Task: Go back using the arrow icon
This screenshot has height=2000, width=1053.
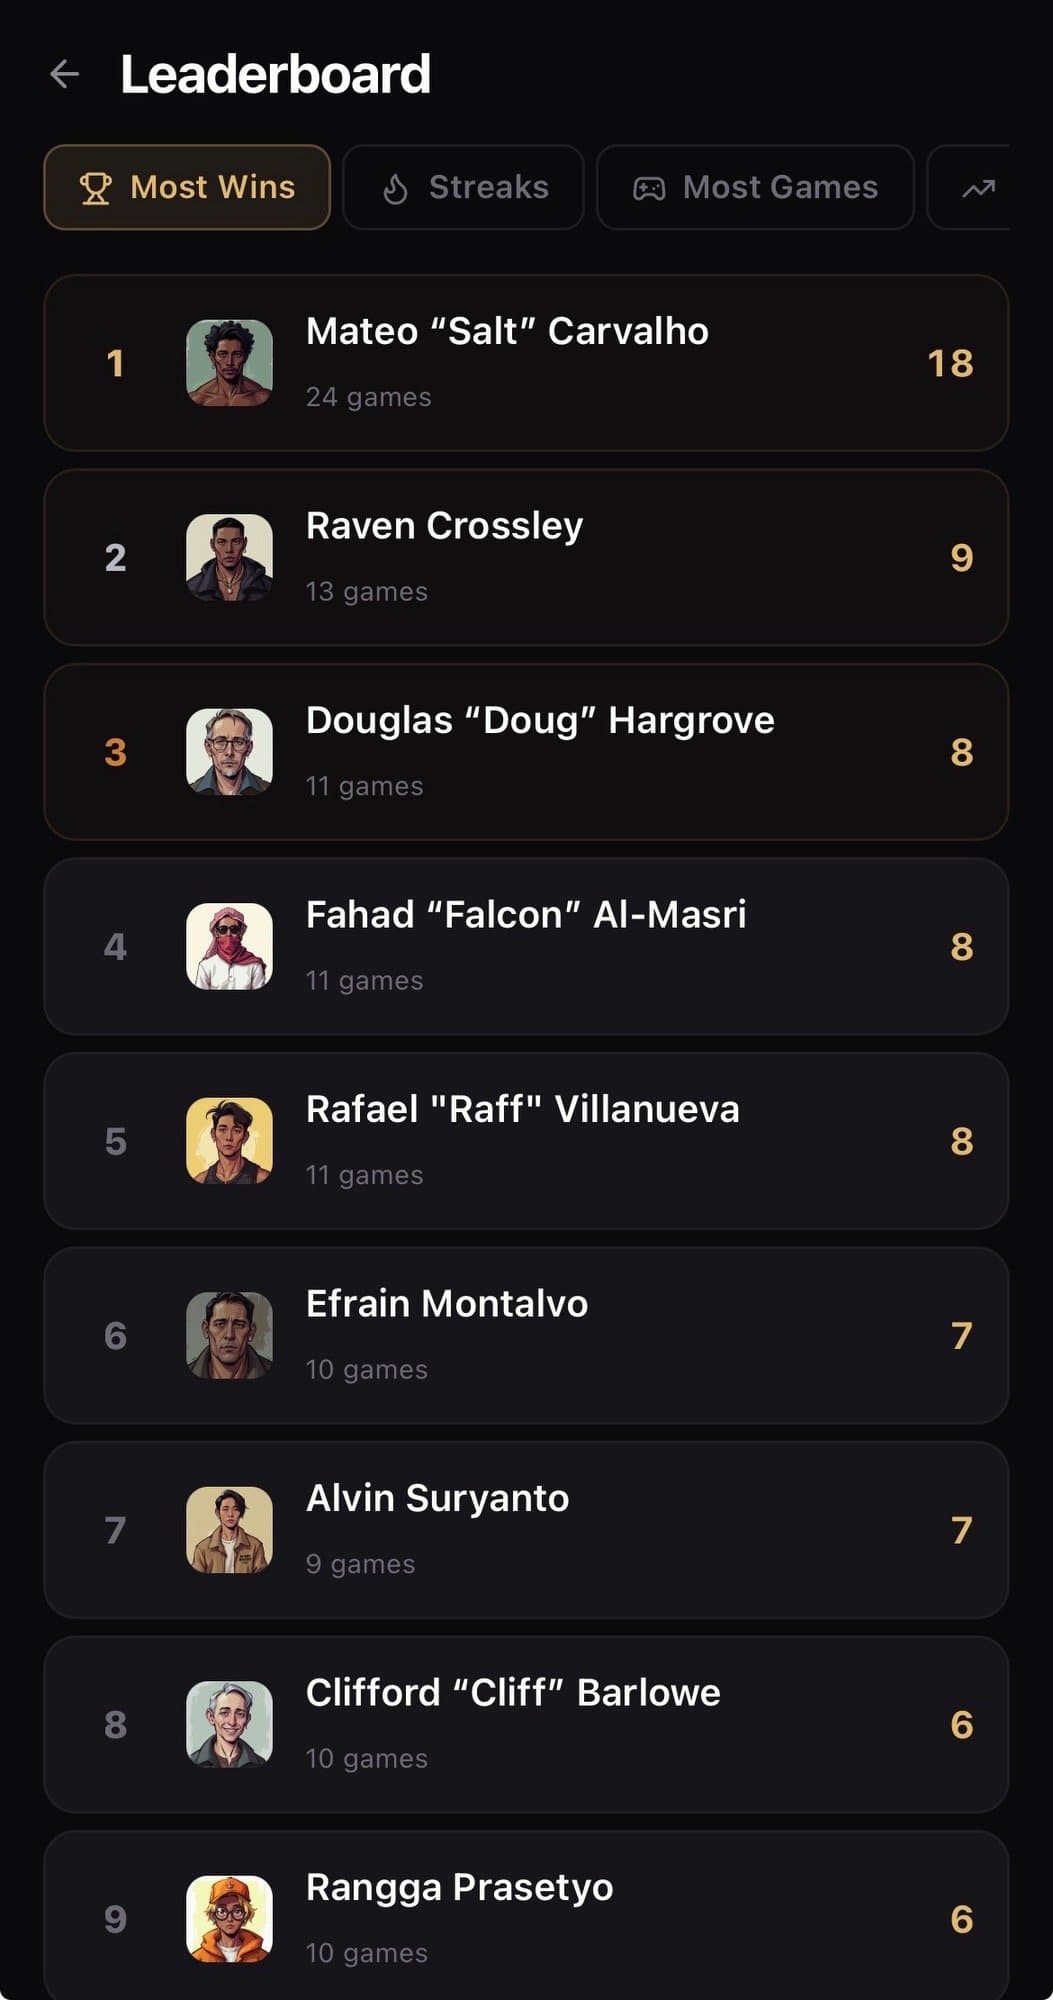Action: (65, 74)
